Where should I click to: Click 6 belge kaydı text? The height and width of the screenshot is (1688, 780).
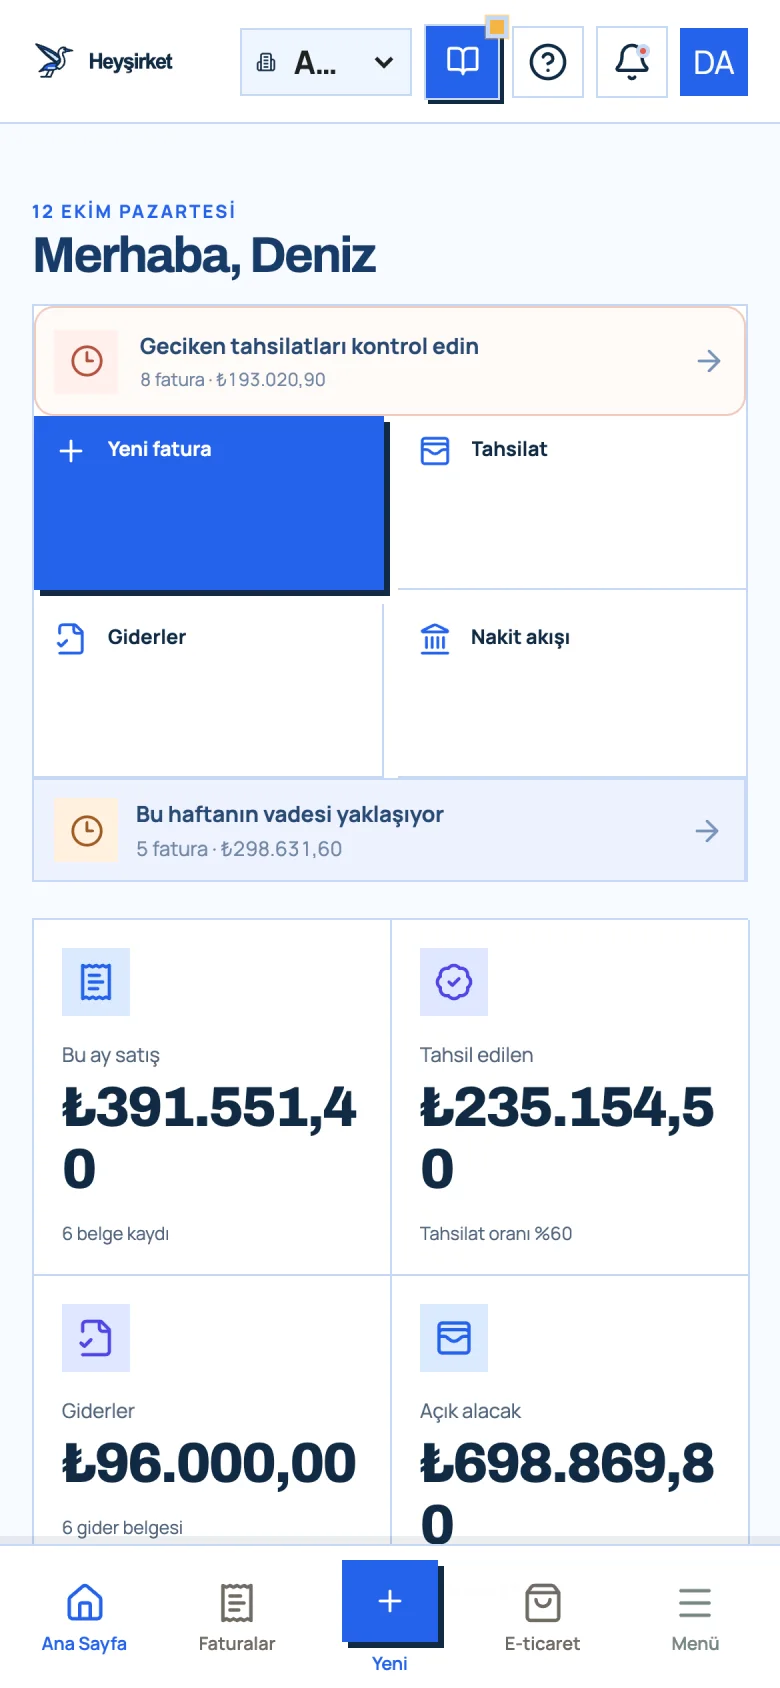[x=115, y=1234]
